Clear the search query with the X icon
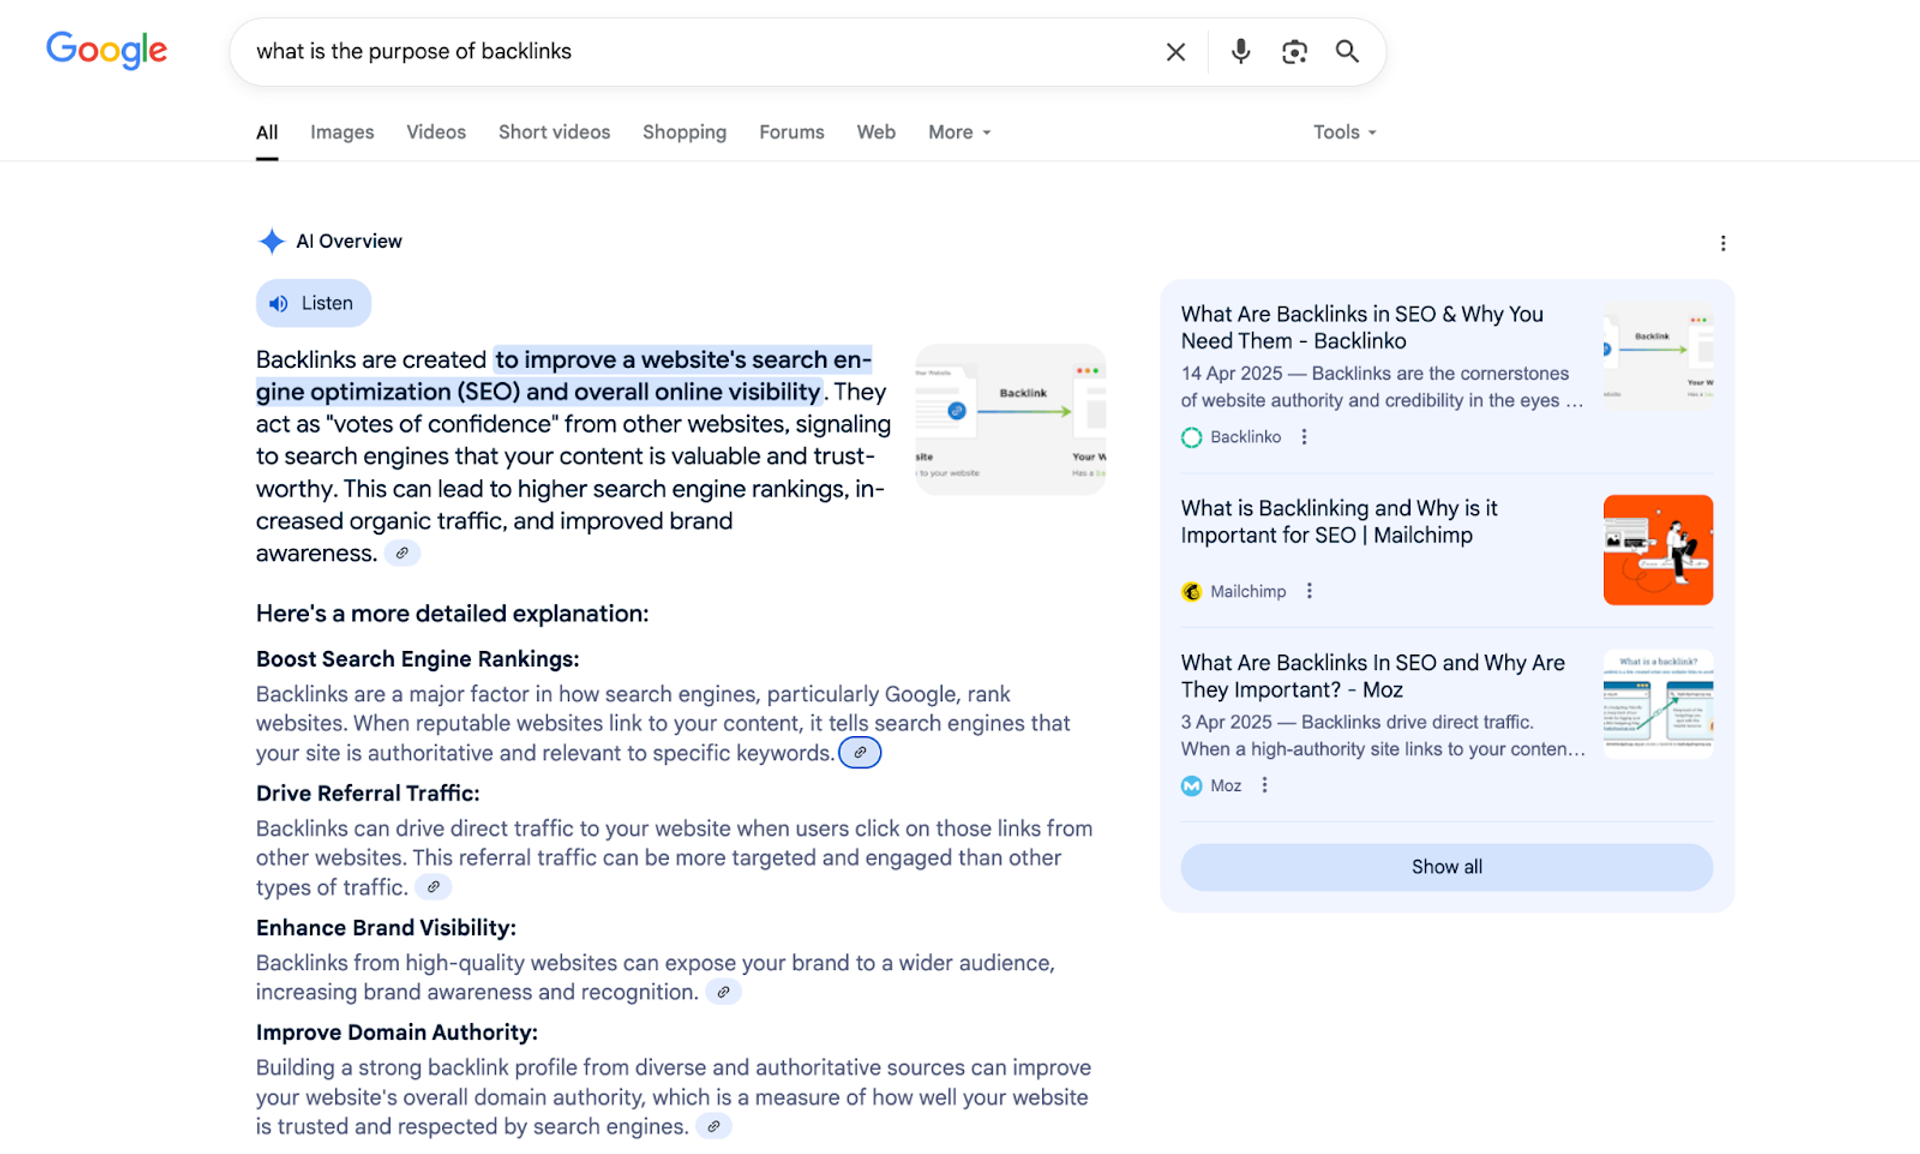Image resolution: width=1920 pixels, height=1154 pixels. tap(1175, 52)
